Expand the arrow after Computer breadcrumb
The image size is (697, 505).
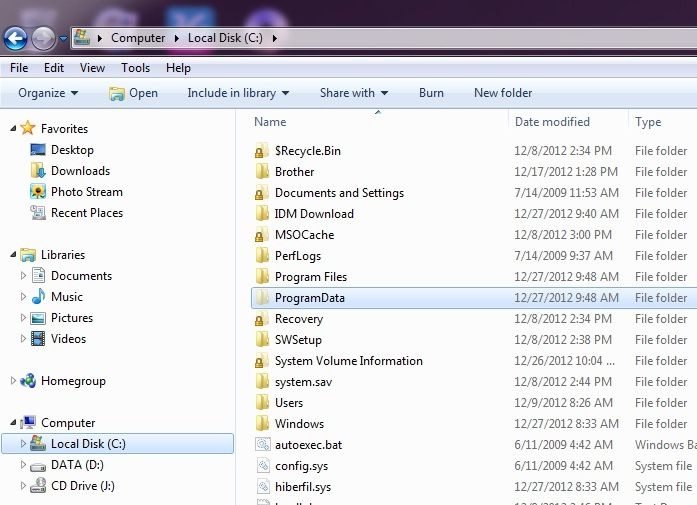176,39
